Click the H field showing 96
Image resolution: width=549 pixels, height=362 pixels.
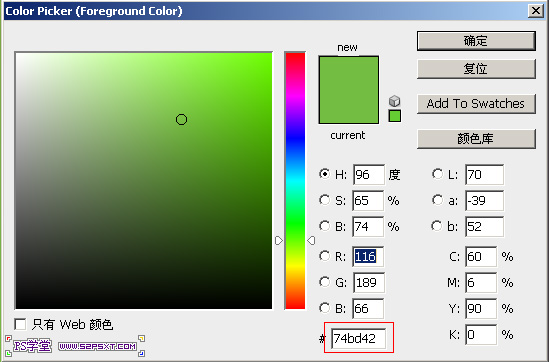(369, 174)
